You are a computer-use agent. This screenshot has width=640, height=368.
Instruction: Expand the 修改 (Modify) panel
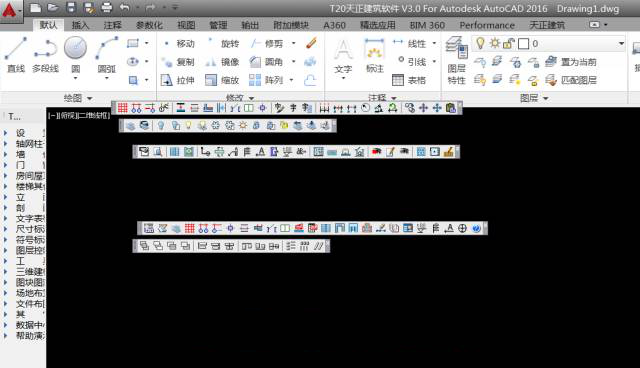pos(240,98)
